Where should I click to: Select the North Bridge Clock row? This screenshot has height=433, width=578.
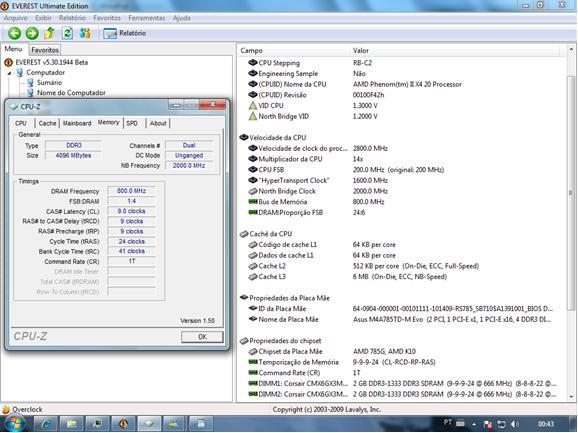[x=401, y=191]
